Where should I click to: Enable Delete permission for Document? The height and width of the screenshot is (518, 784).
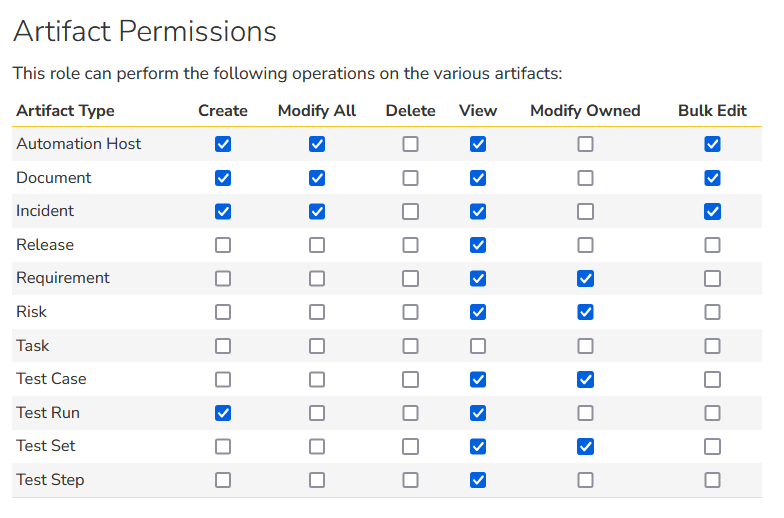click(410, 178)
